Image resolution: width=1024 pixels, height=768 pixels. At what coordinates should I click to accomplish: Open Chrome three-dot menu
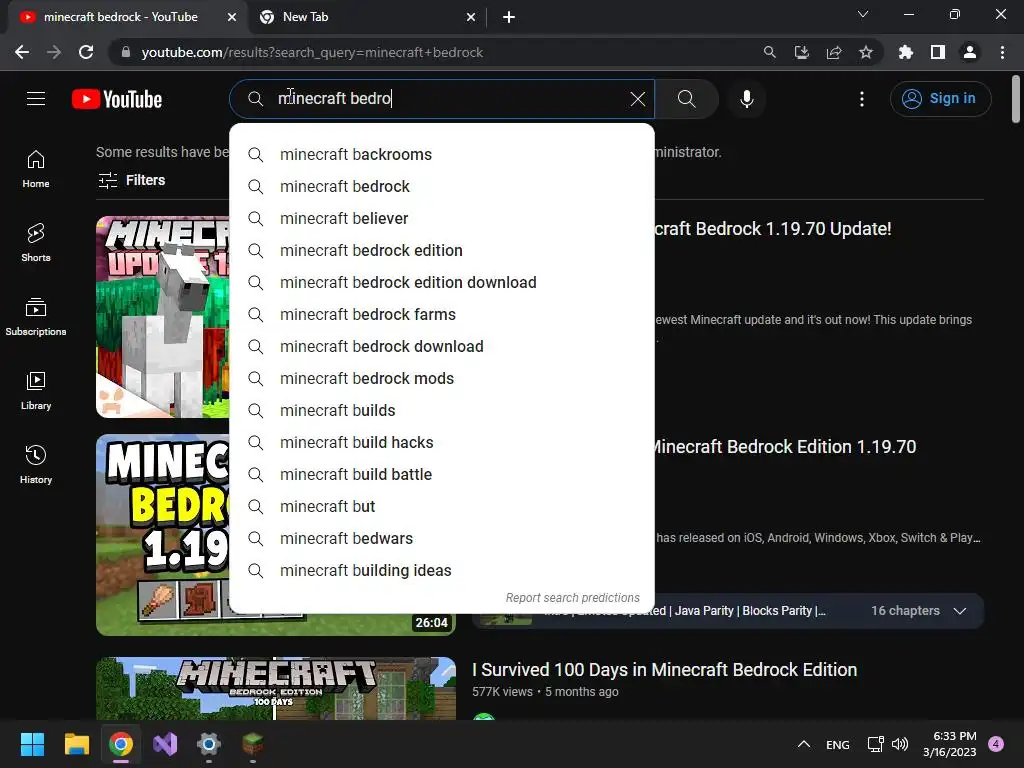tap(1002, 52)
